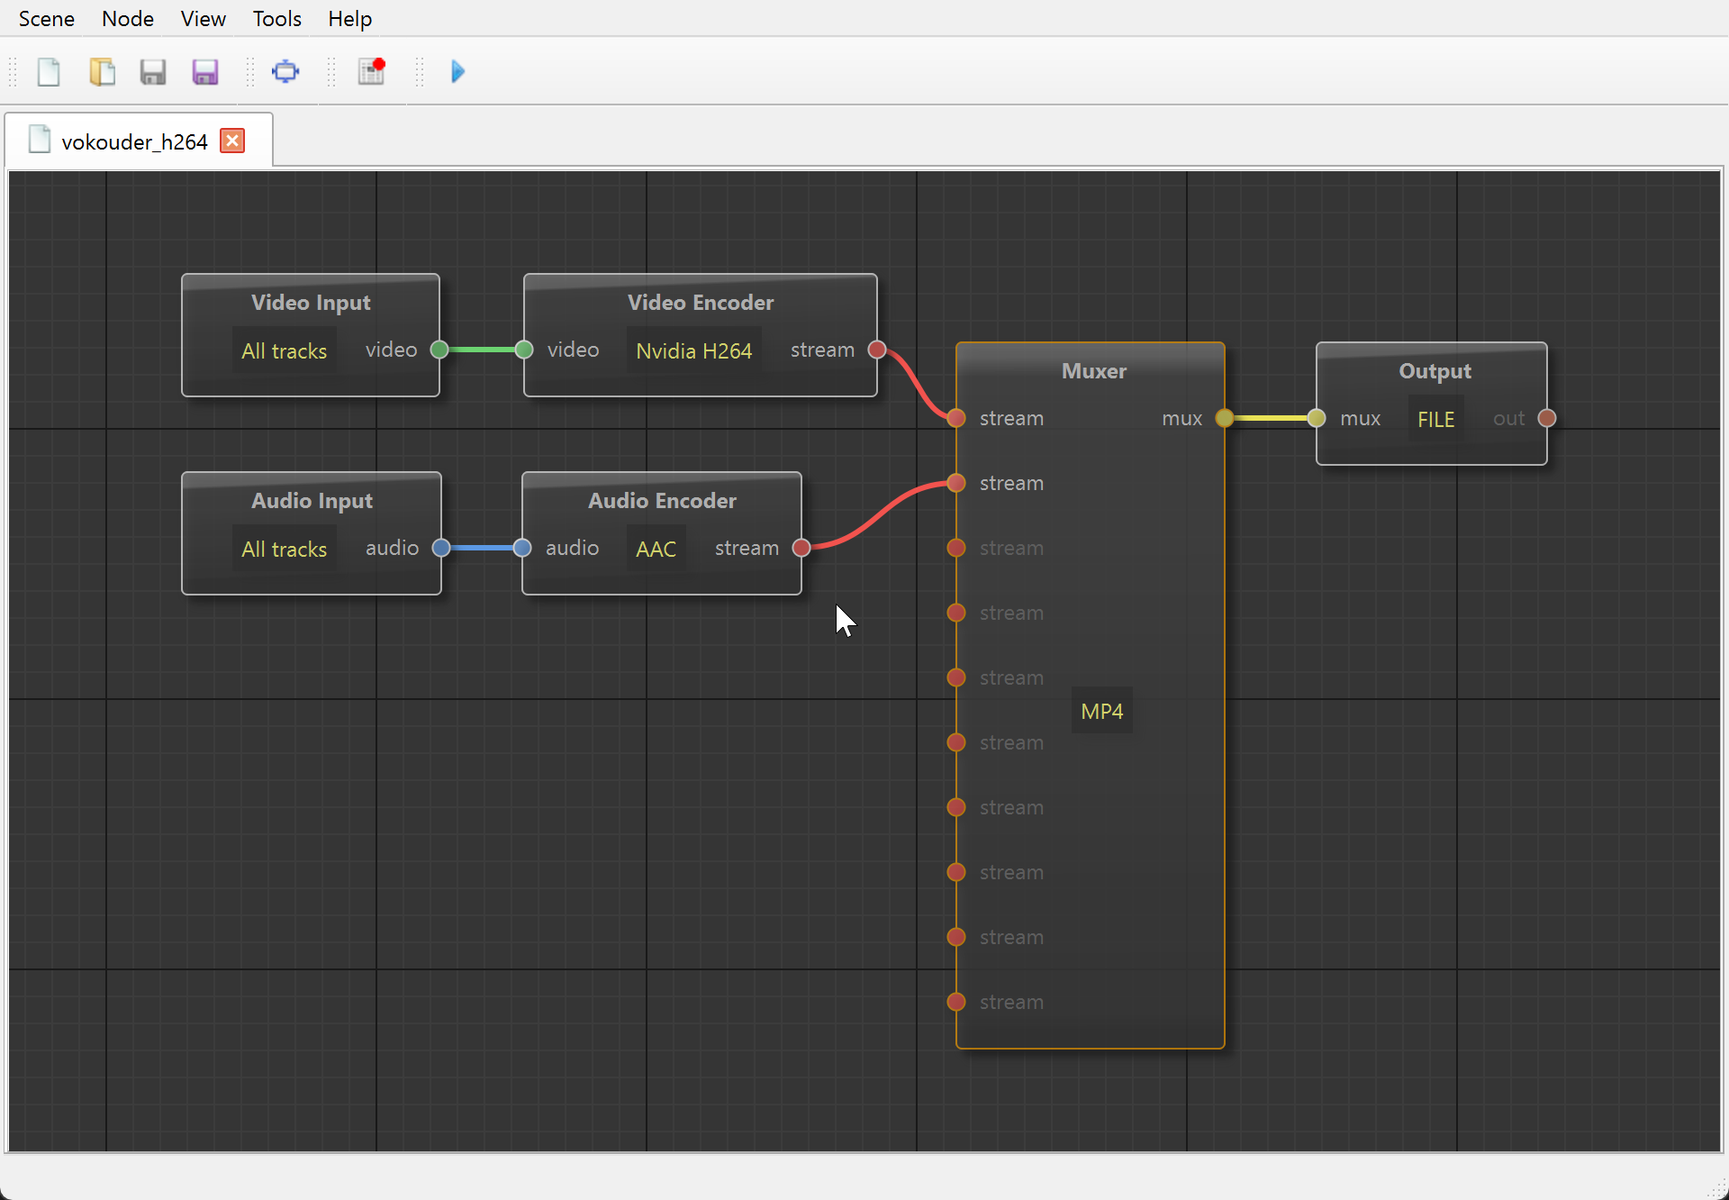Close the vokouder_h264 tab
The image size is (1729, 1200).
[x=232, y=141]
